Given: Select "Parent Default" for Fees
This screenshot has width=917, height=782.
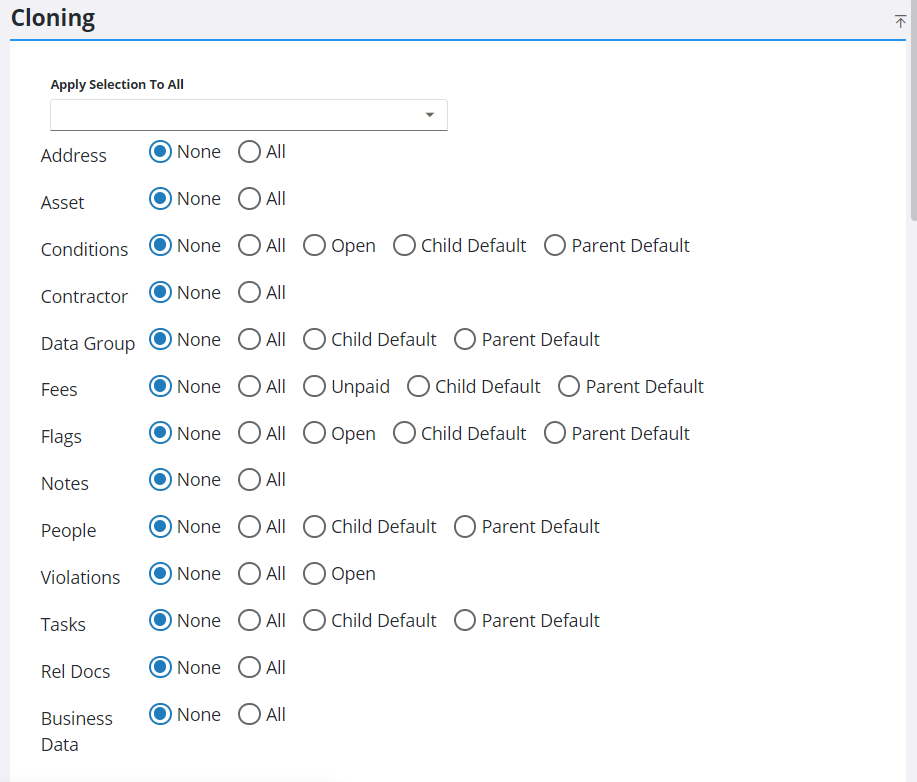Looking at the screenshot, I should click(x=569, y=387).
